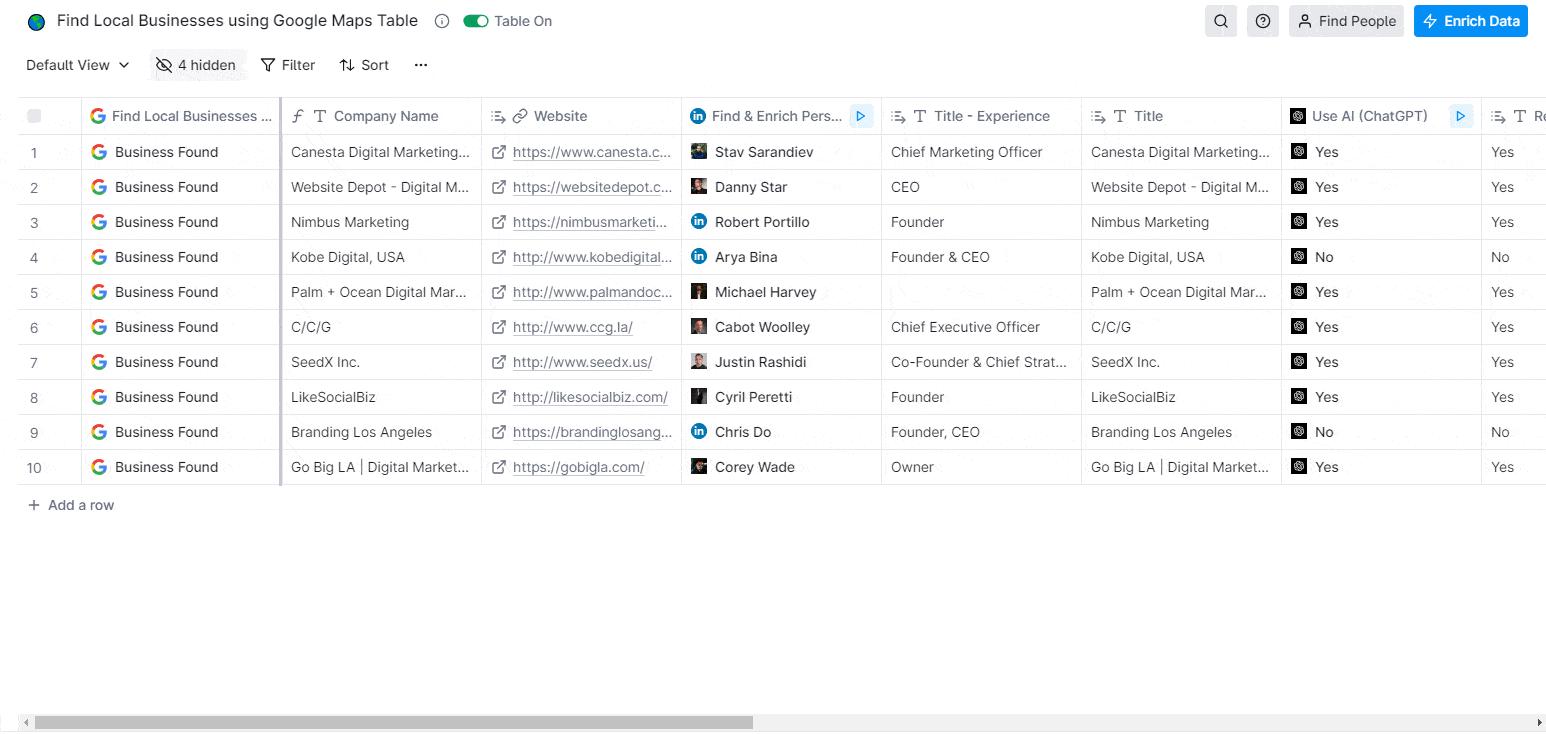Click profile photo of Stav Sarandiev
Screen dimensions: 1546x734
(699, 151)
